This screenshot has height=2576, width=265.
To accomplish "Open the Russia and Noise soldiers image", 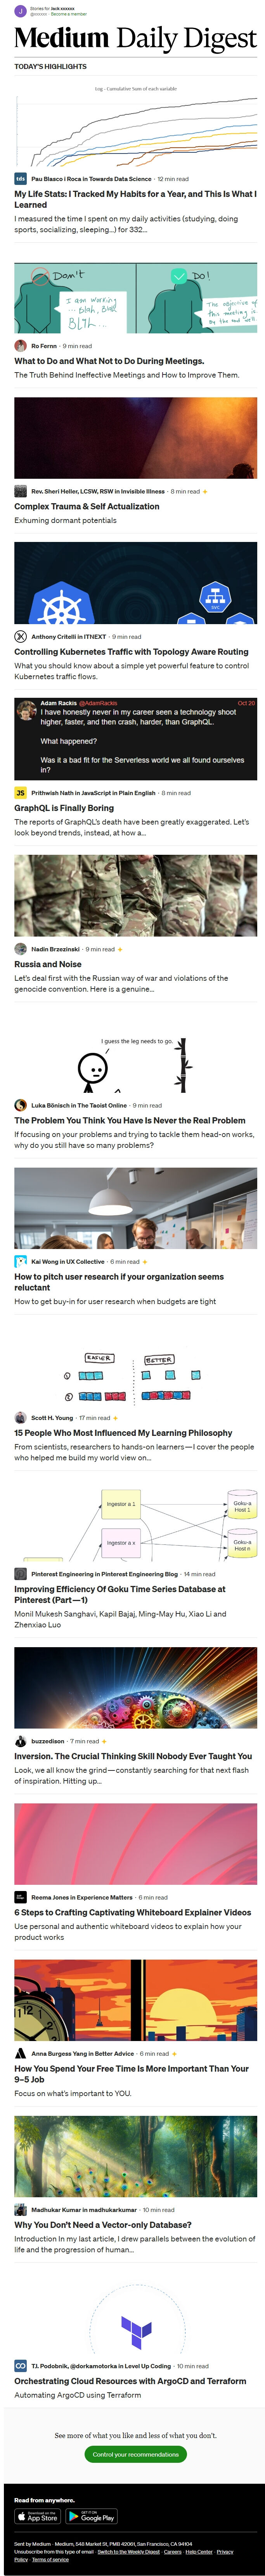I will pos(135,895).
